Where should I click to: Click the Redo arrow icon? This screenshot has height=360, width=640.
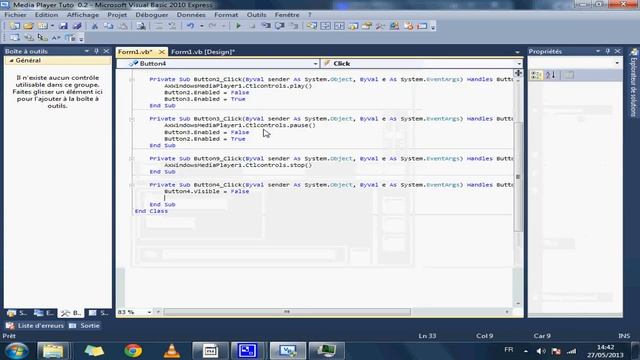coord(212,26)
